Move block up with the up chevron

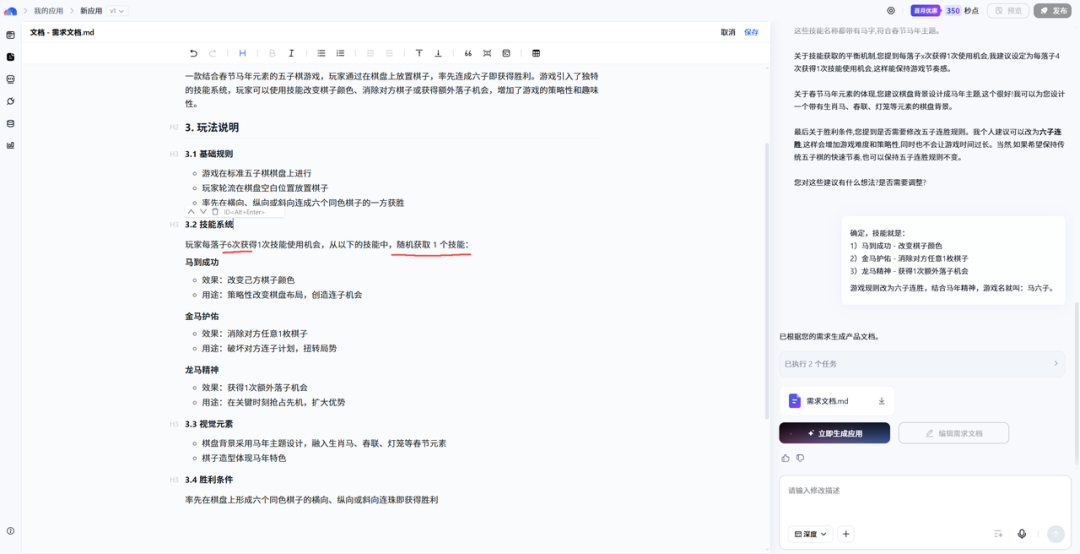tap(191, 212)
